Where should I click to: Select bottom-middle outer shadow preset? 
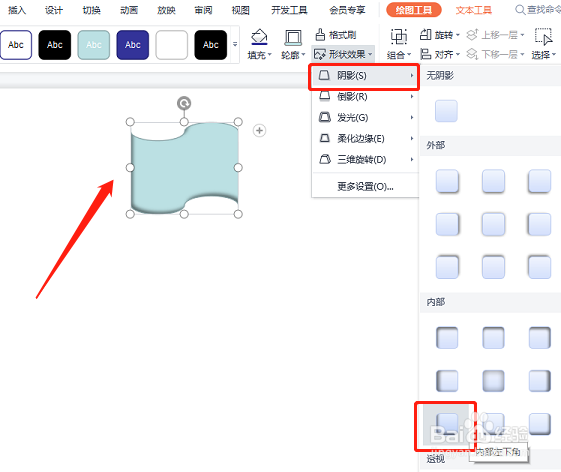pos(493,267)
